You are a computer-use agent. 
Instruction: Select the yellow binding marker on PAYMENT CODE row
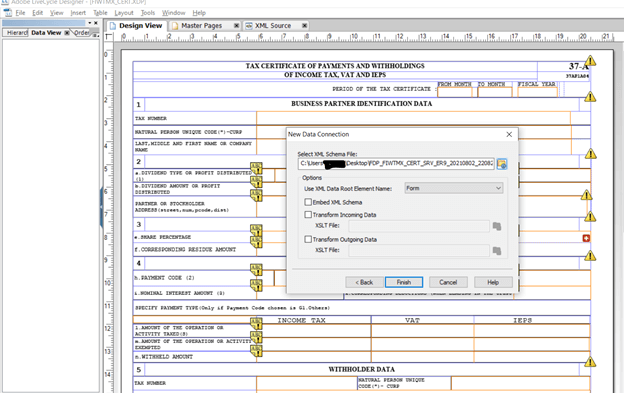click(256, 270)
